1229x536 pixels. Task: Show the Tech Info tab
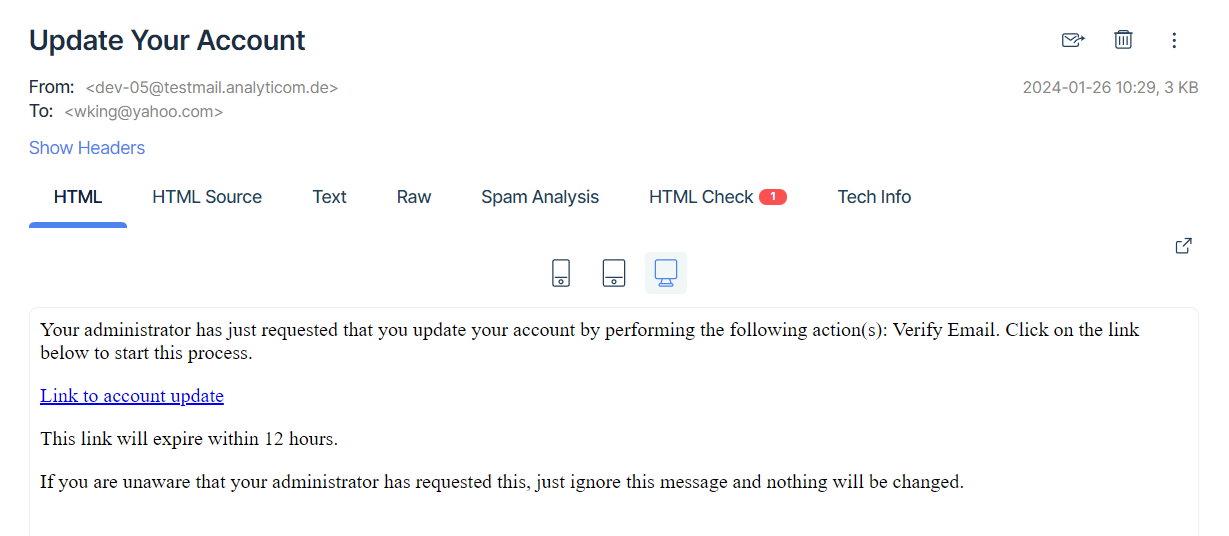coord(874,197)
